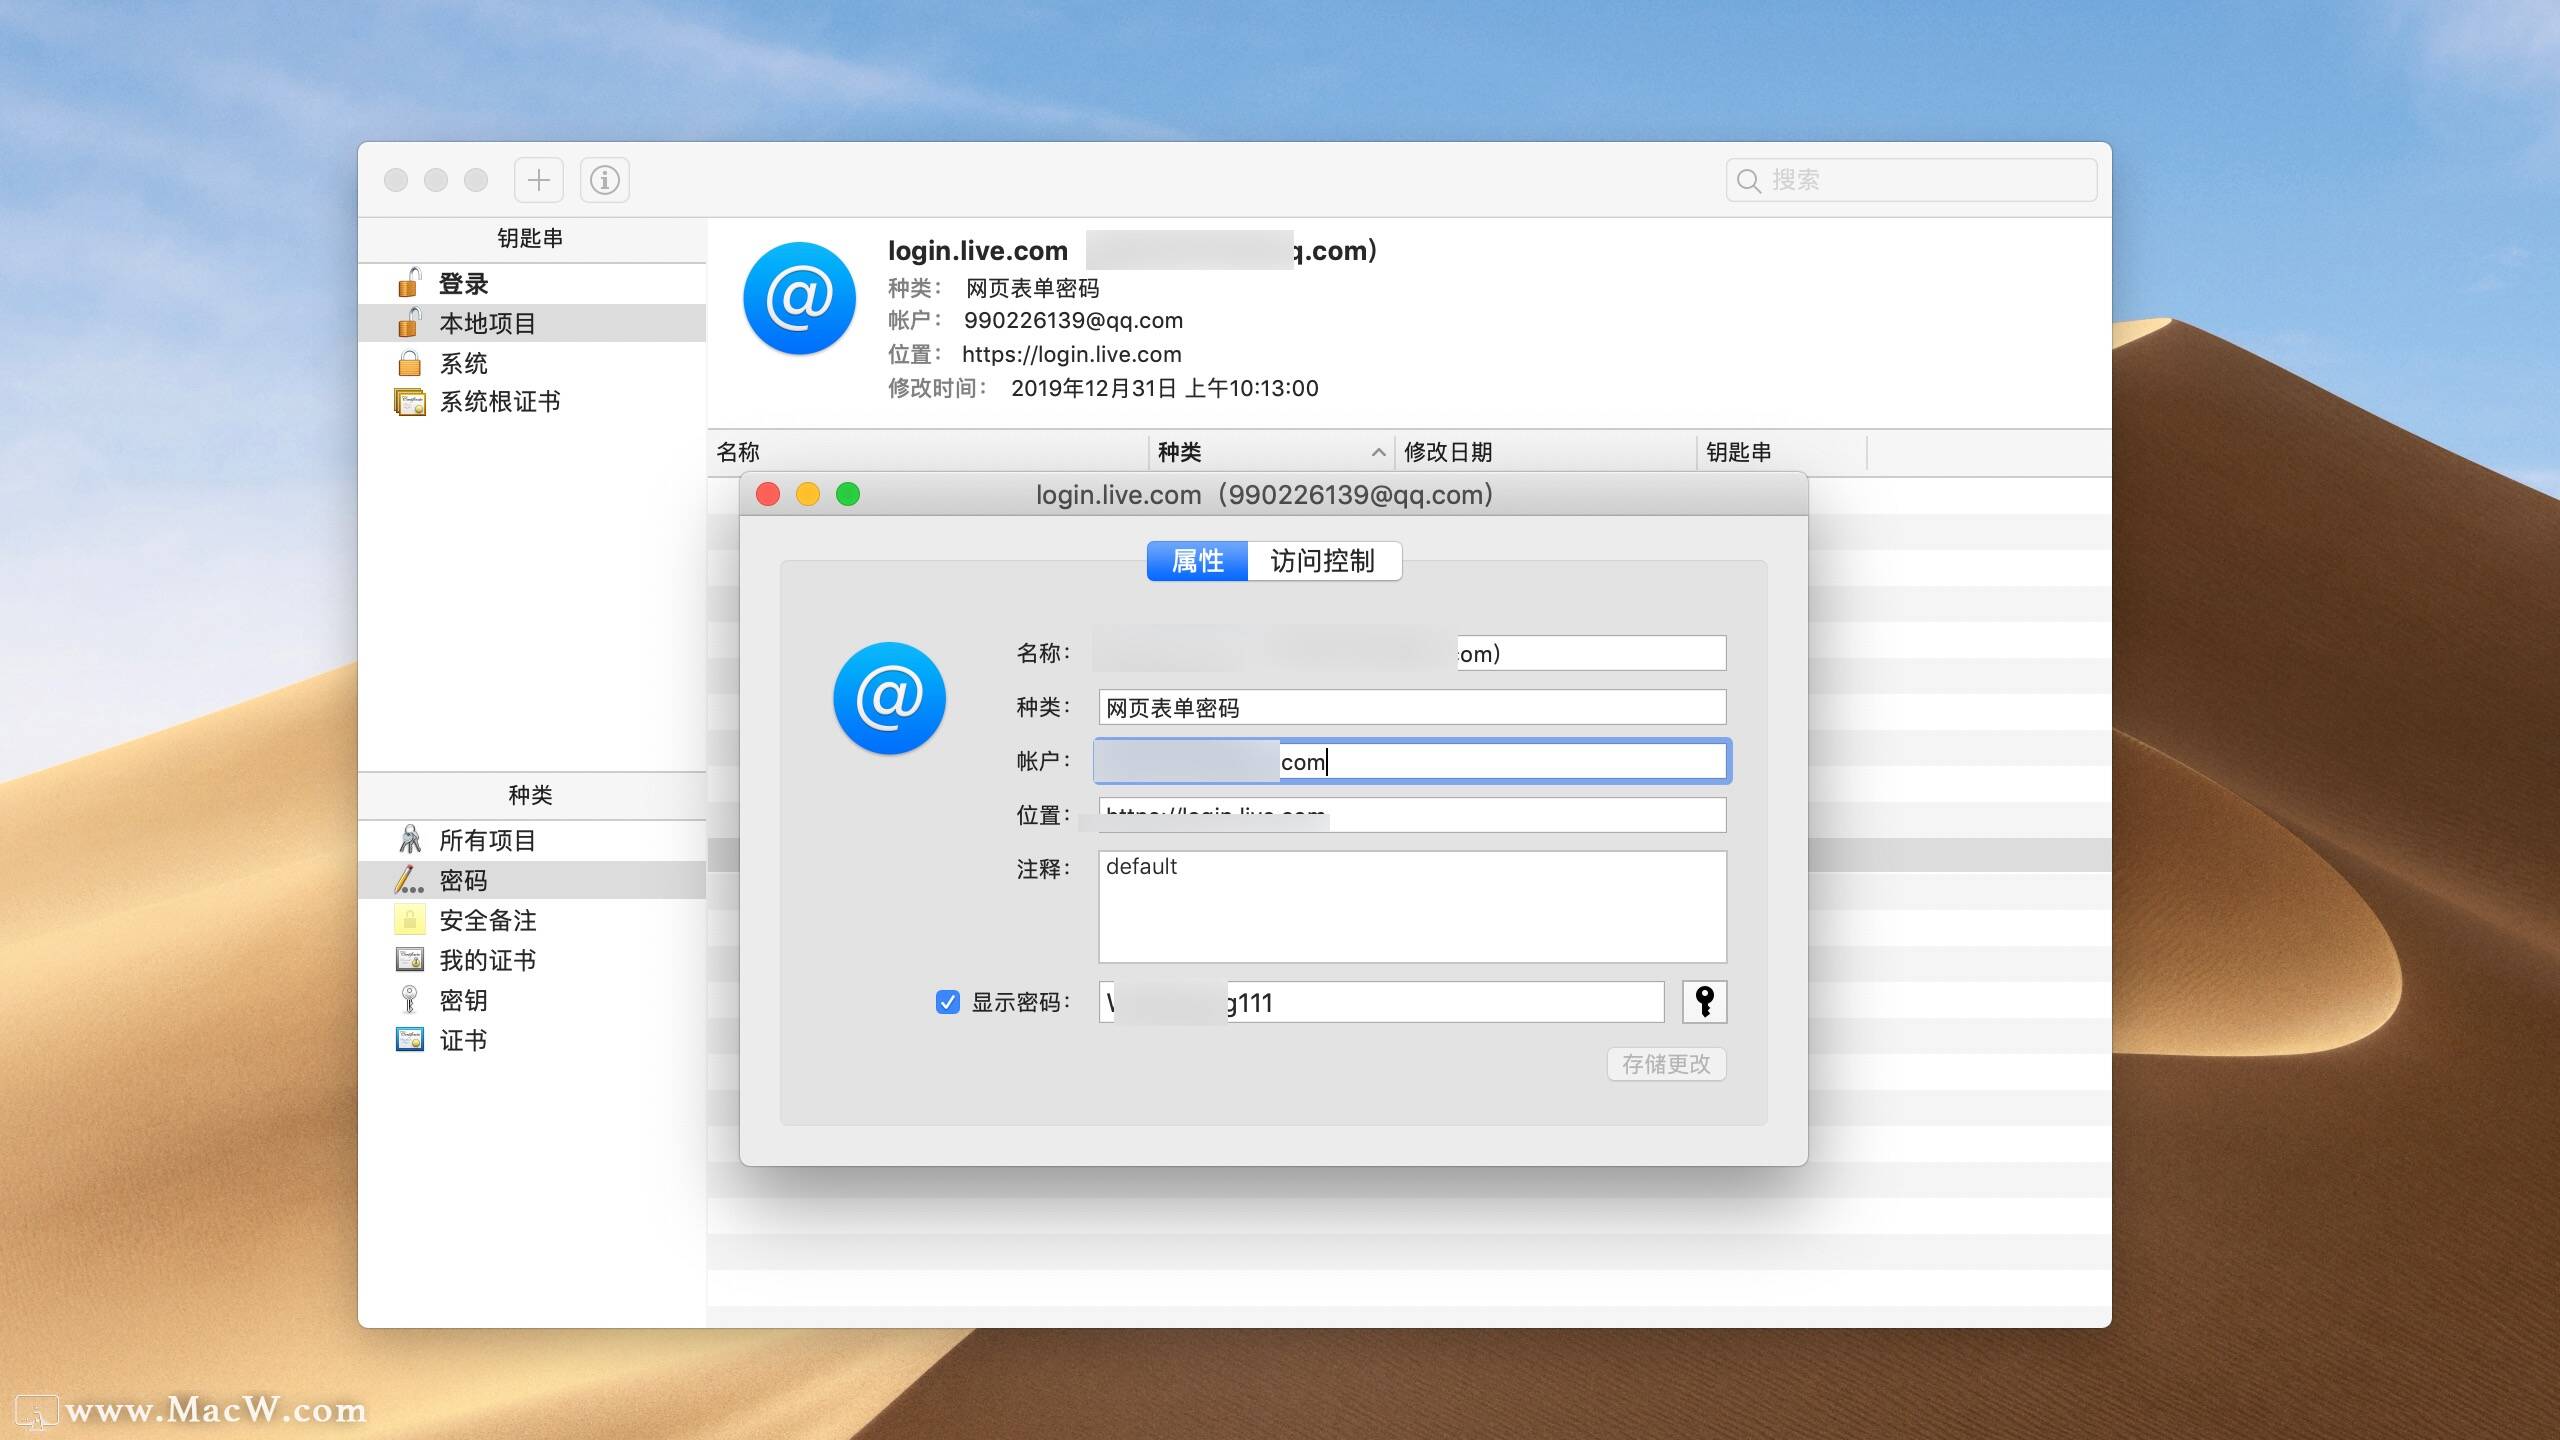Sort list by 修改日期 column

1447,453
